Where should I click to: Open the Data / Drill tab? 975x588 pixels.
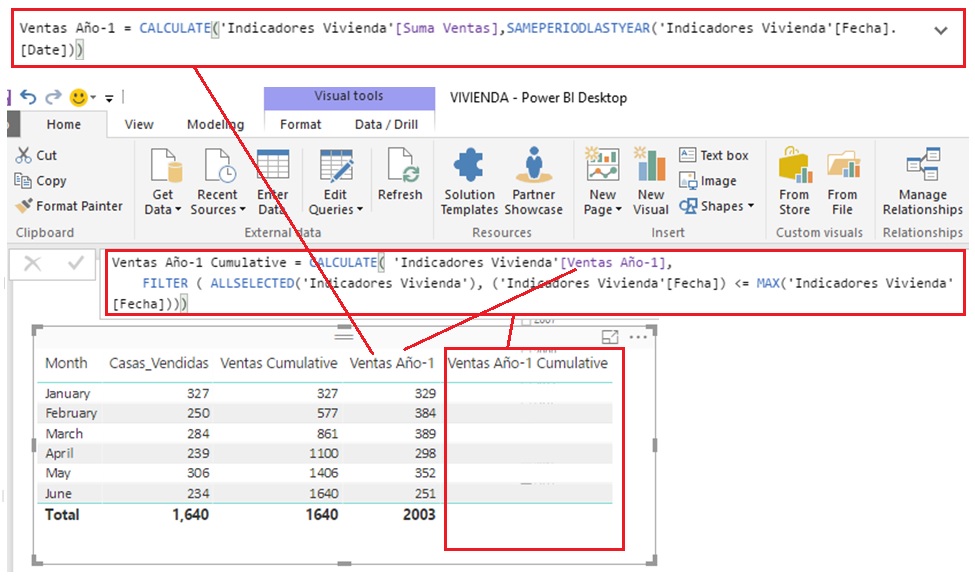(386, 124)
